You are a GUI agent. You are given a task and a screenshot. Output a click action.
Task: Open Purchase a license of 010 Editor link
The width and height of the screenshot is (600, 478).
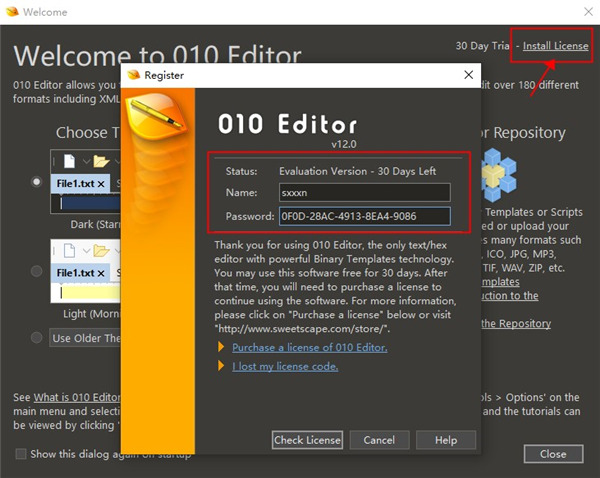pyautogui.click(x=310, y=347)
